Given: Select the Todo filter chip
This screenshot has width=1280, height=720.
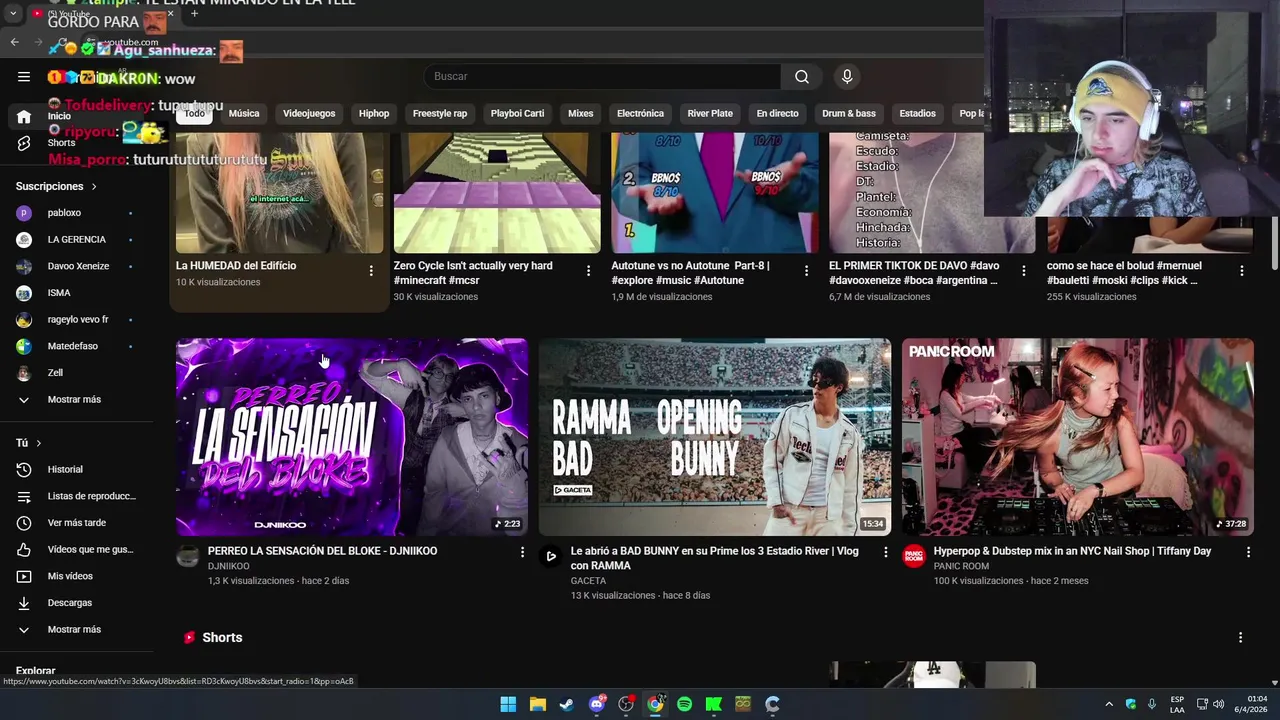Looking at the screenshot, I should tap(194, 114).
